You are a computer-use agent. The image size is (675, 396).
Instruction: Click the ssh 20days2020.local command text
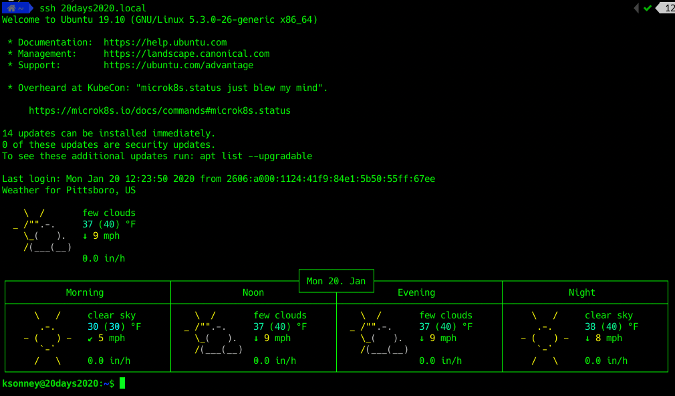click(93, 8)
